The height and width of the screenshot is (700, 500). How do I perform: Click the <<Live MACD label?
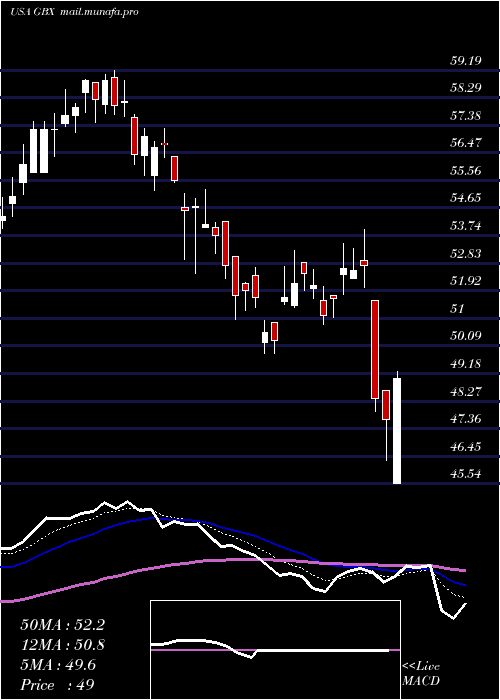(x=421, y=674)
